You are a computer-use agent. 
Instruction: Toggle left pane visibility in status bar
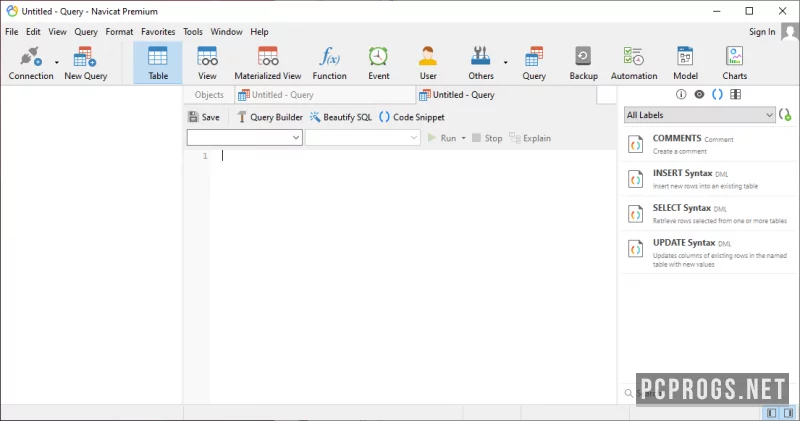771,413
